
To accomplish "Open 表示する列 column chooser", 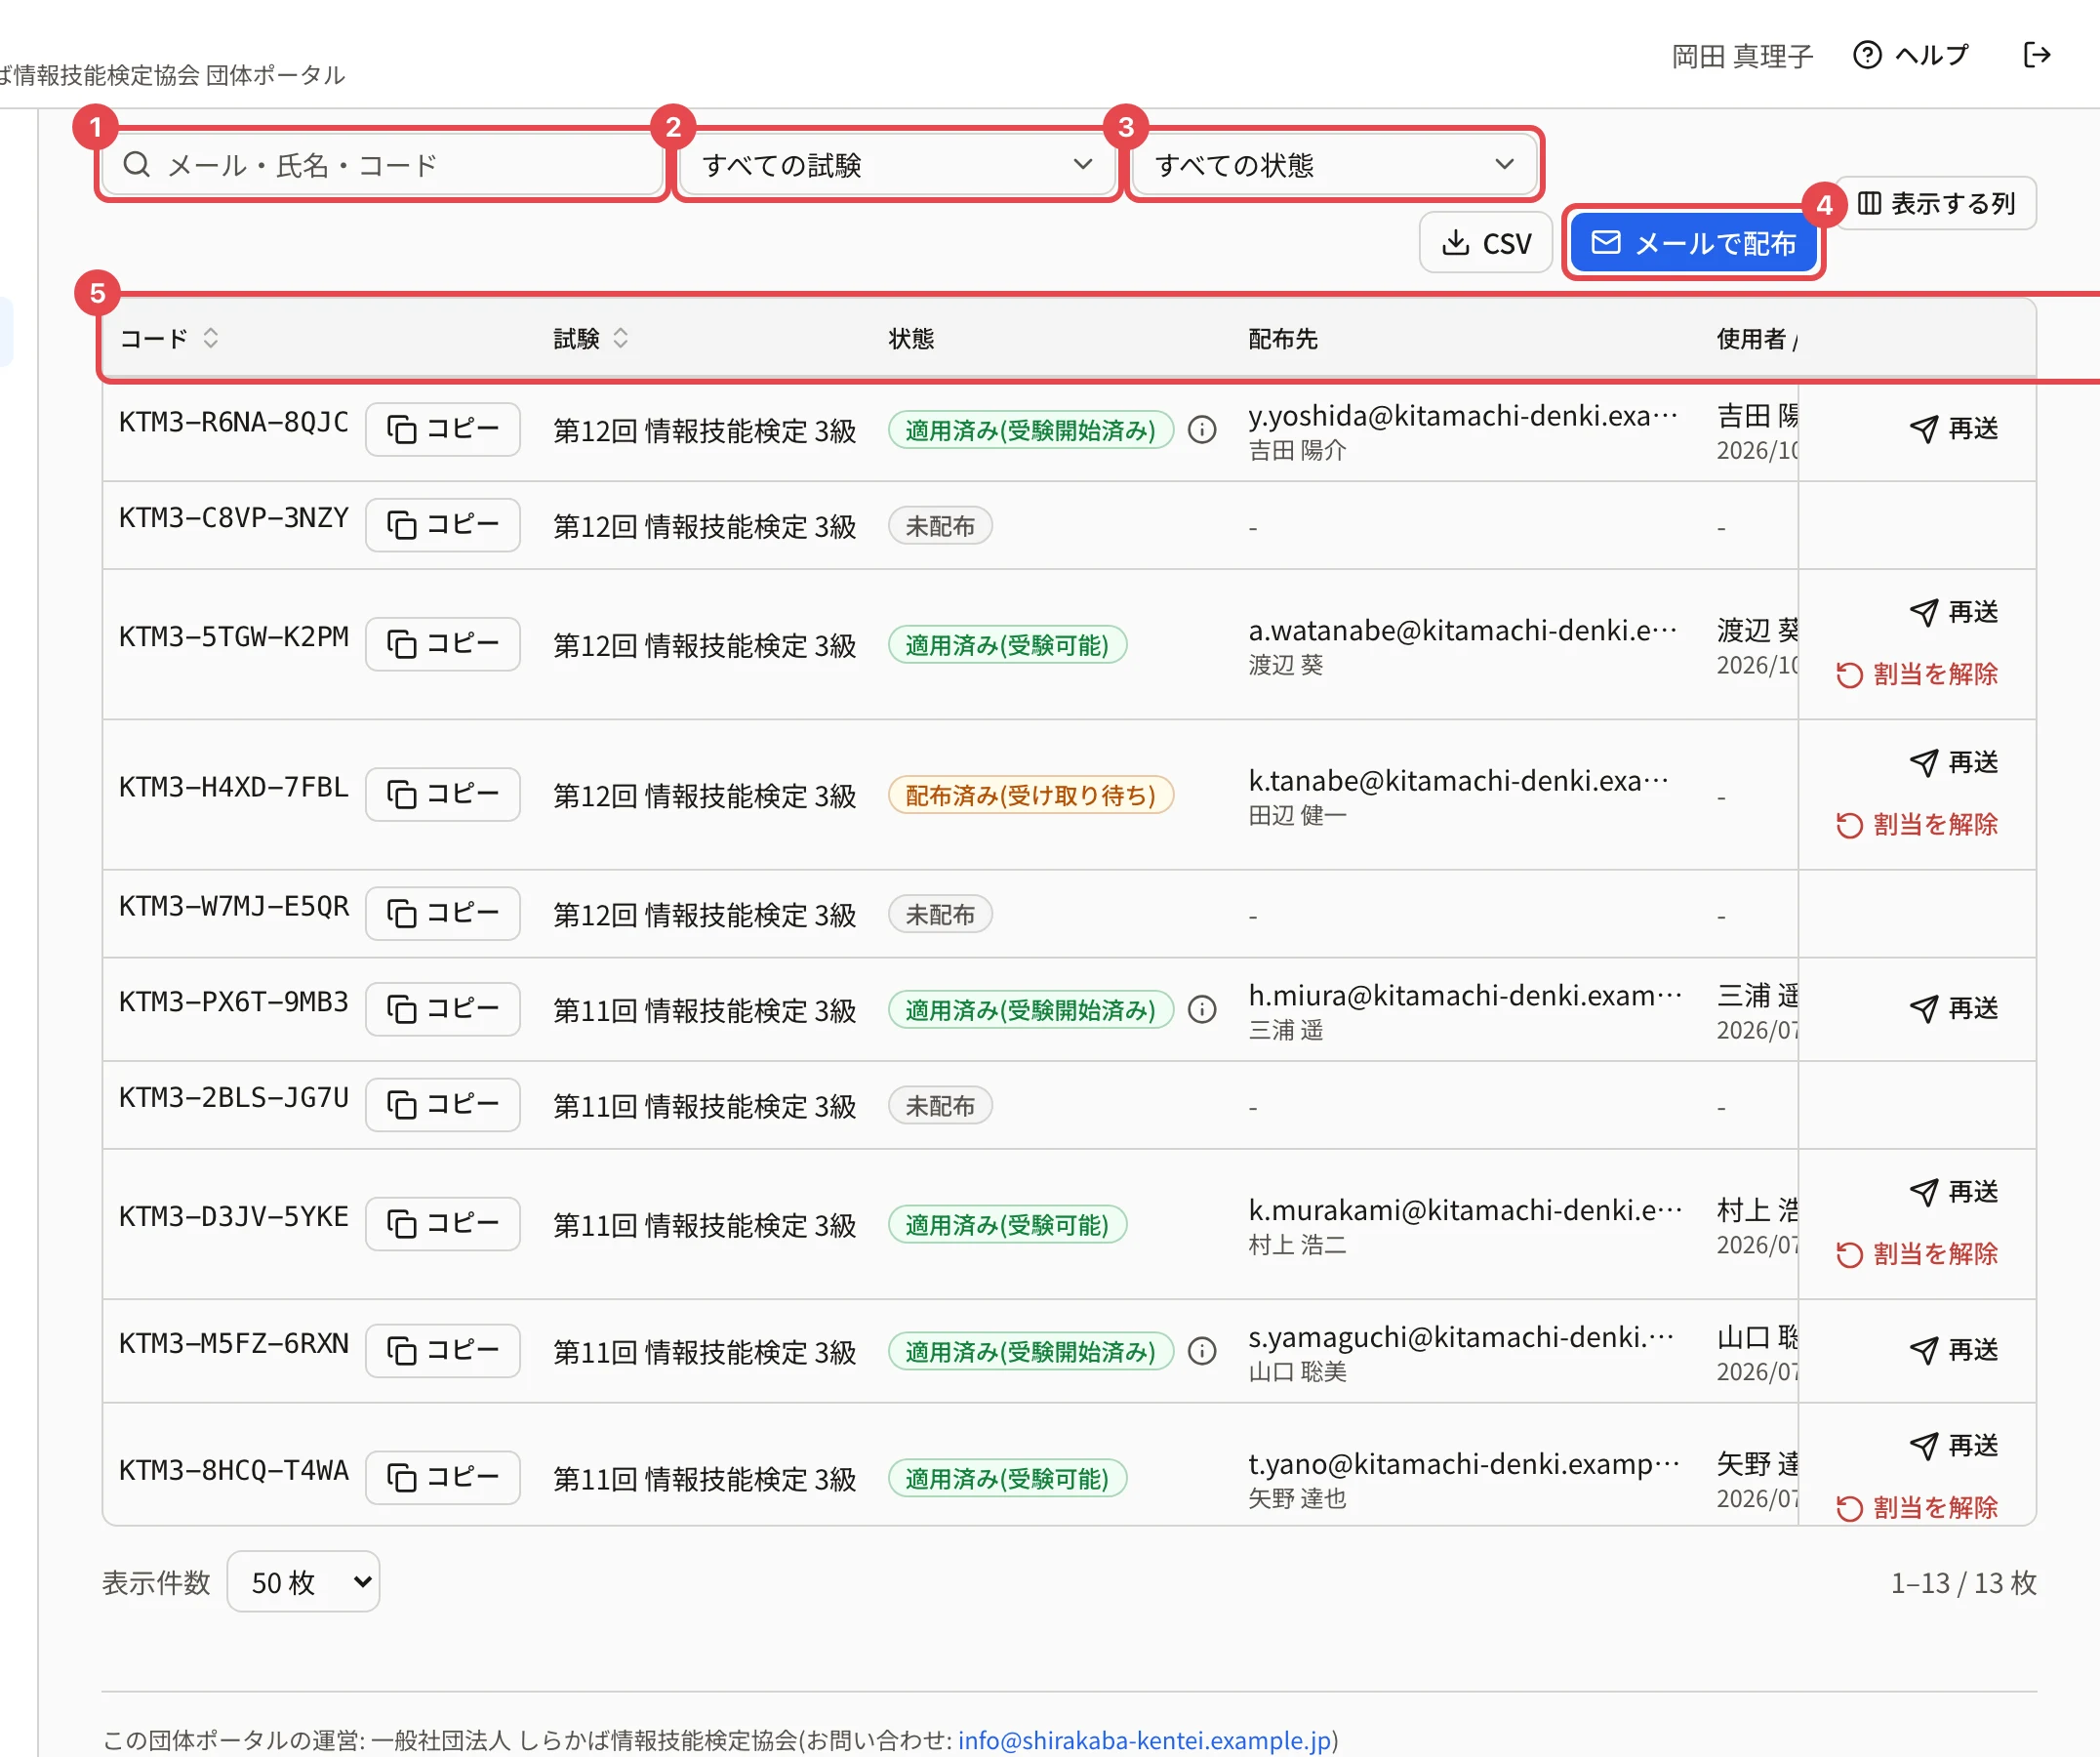I will (x=1936, y=203).
